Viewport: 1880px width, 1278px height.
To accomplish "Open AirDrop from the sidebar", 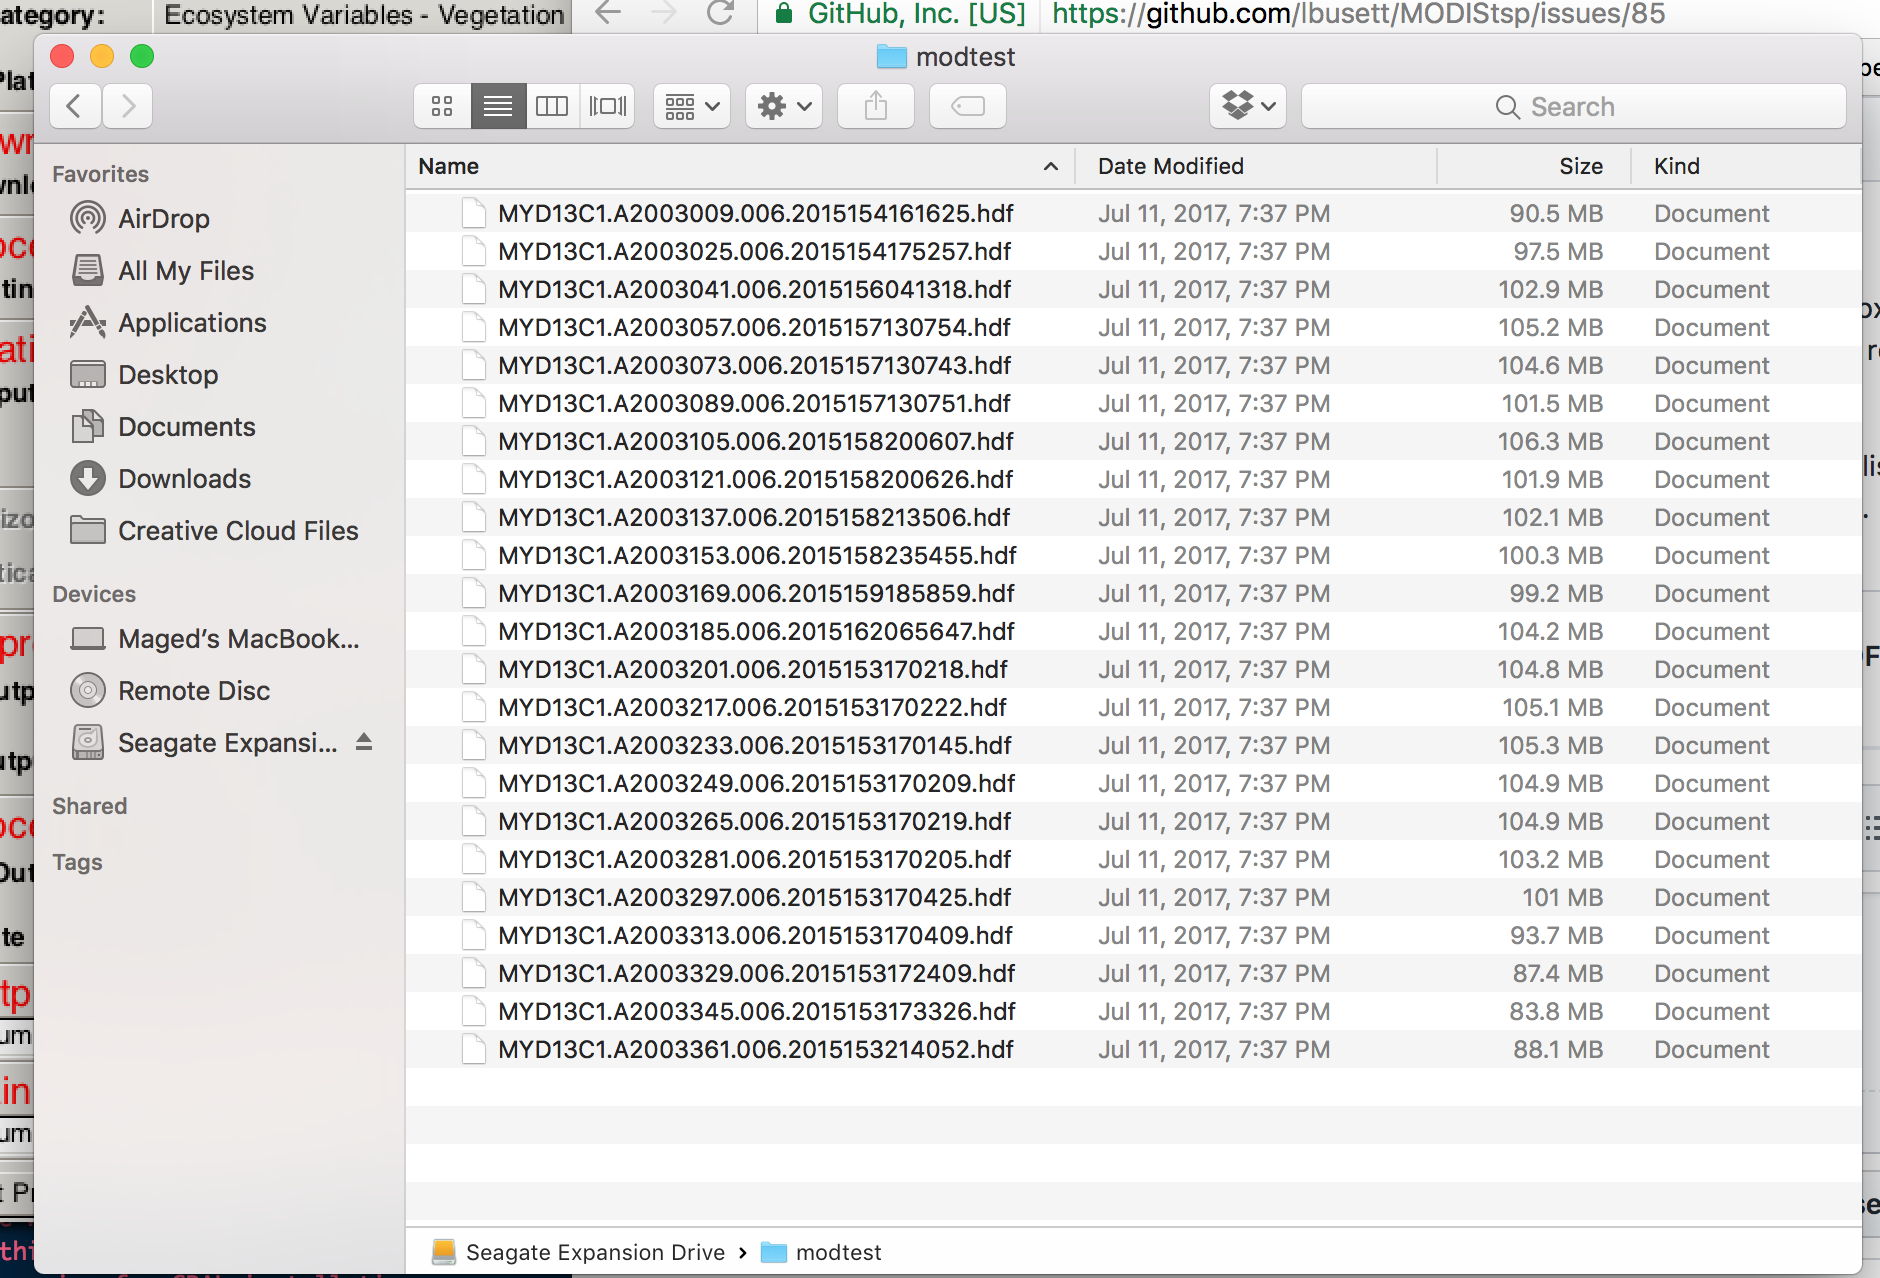I will pyautogui.click(x=163, y=219).
